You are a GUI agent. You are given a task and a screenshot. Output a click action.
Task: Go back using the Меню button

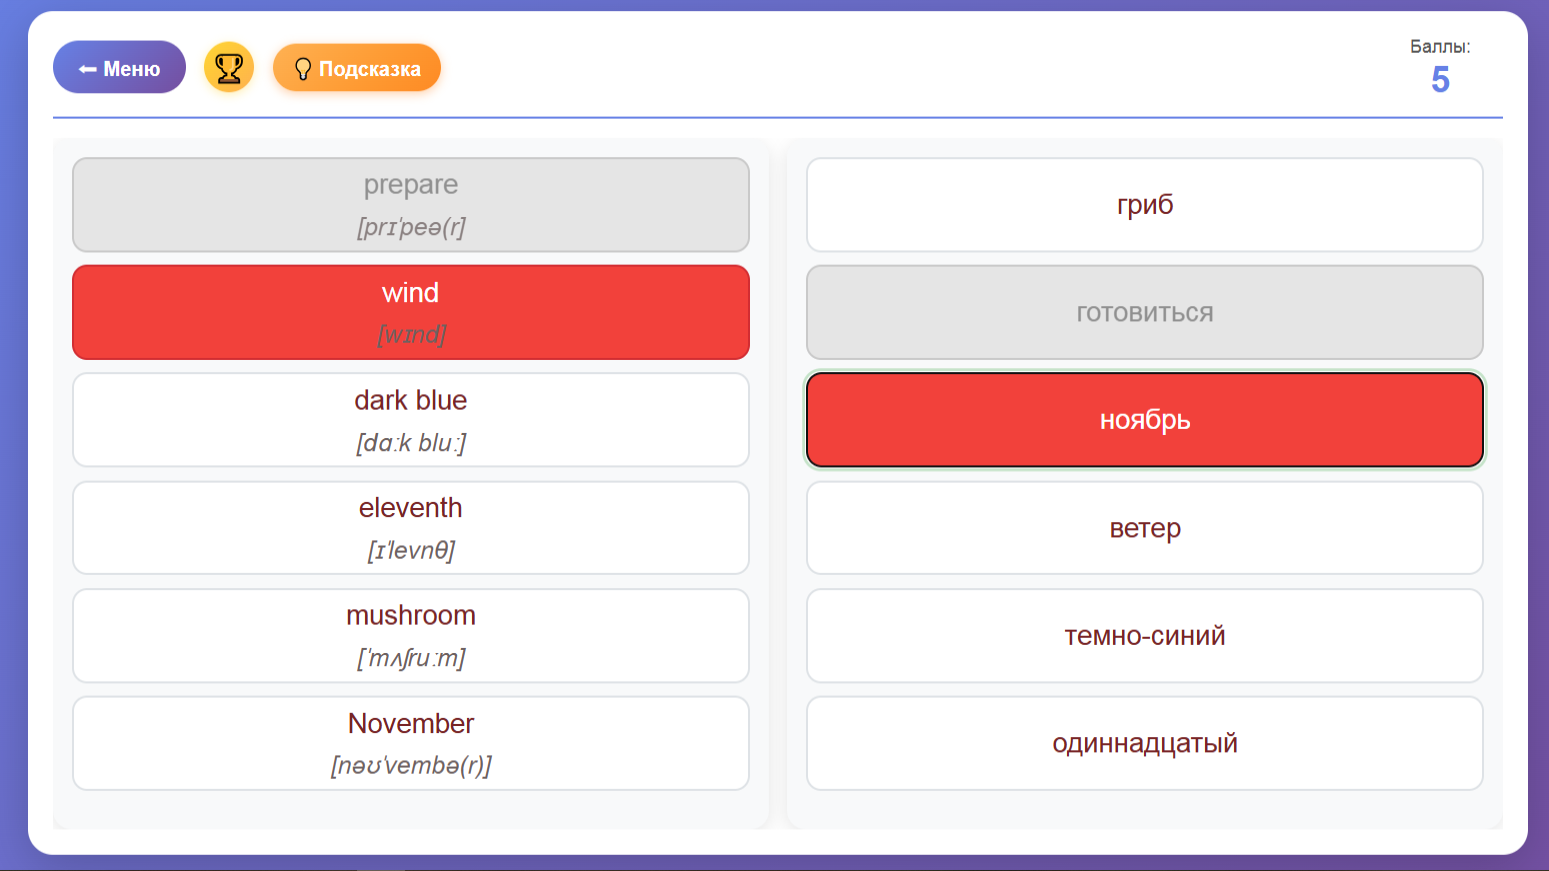119,68
